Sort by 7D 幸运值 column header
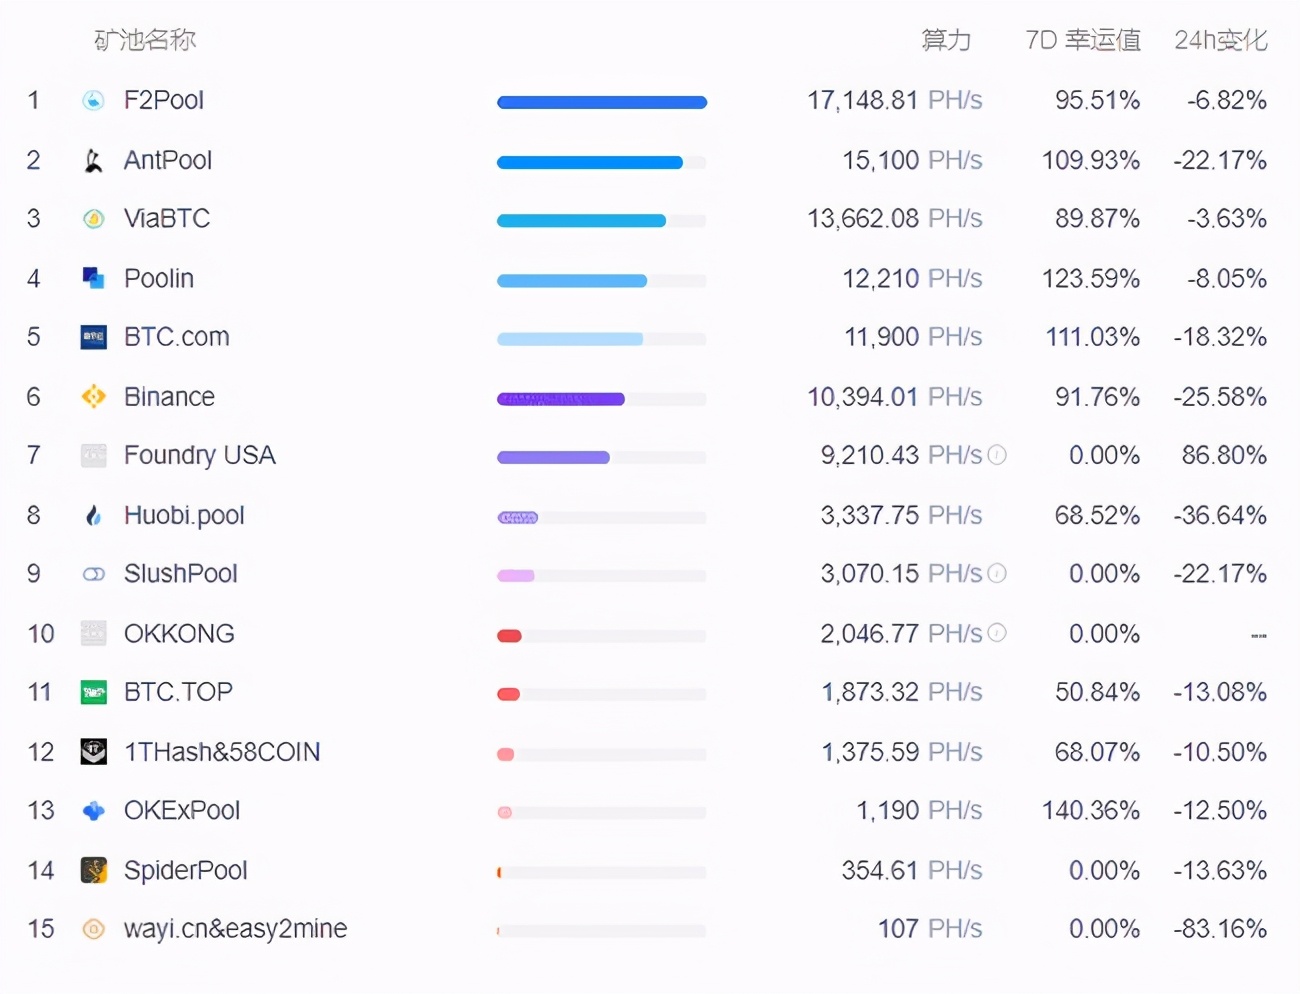This screenshot has width=1300, height=994. tap(1083, 40)
